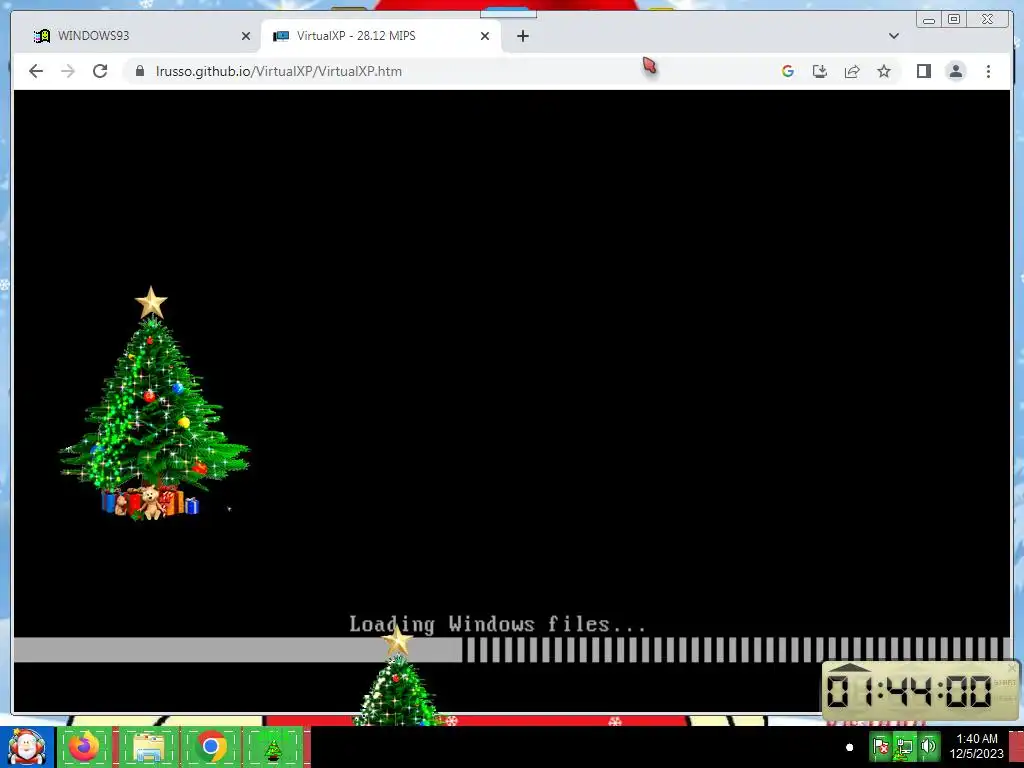Viewport: 1024px width, 768px height.
Task: Open the Chrome profile avatar menu
Action: pos(955,71)
